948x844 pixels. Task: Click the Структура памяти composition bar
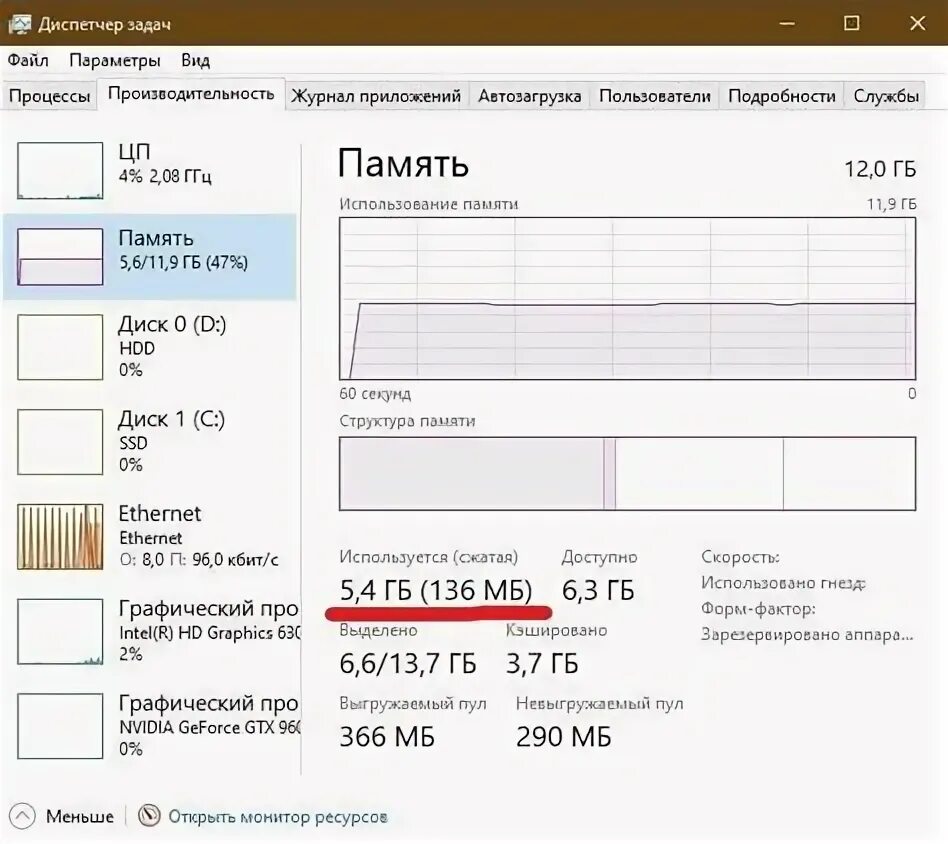[628, 474]
